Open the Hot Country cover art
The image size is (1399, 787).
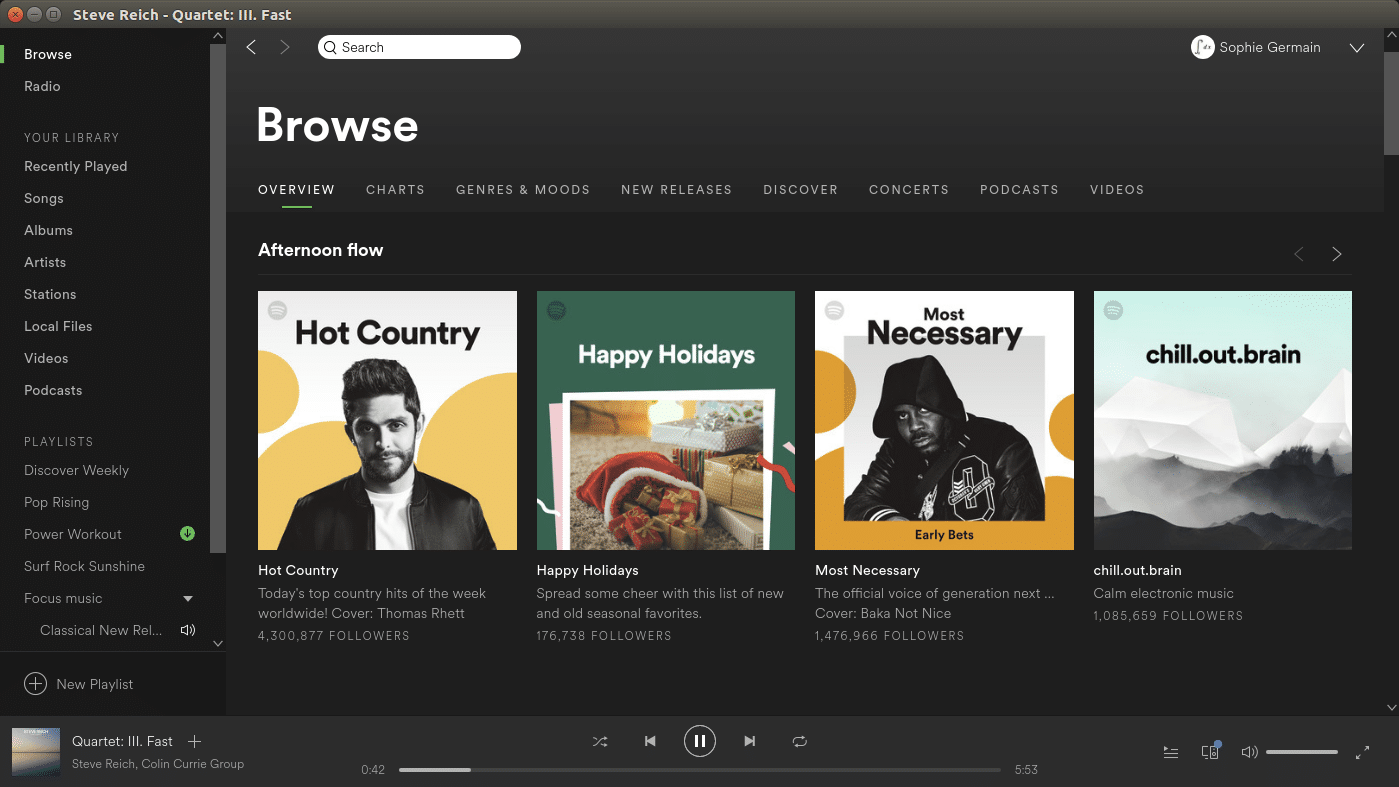coord(387,420)
